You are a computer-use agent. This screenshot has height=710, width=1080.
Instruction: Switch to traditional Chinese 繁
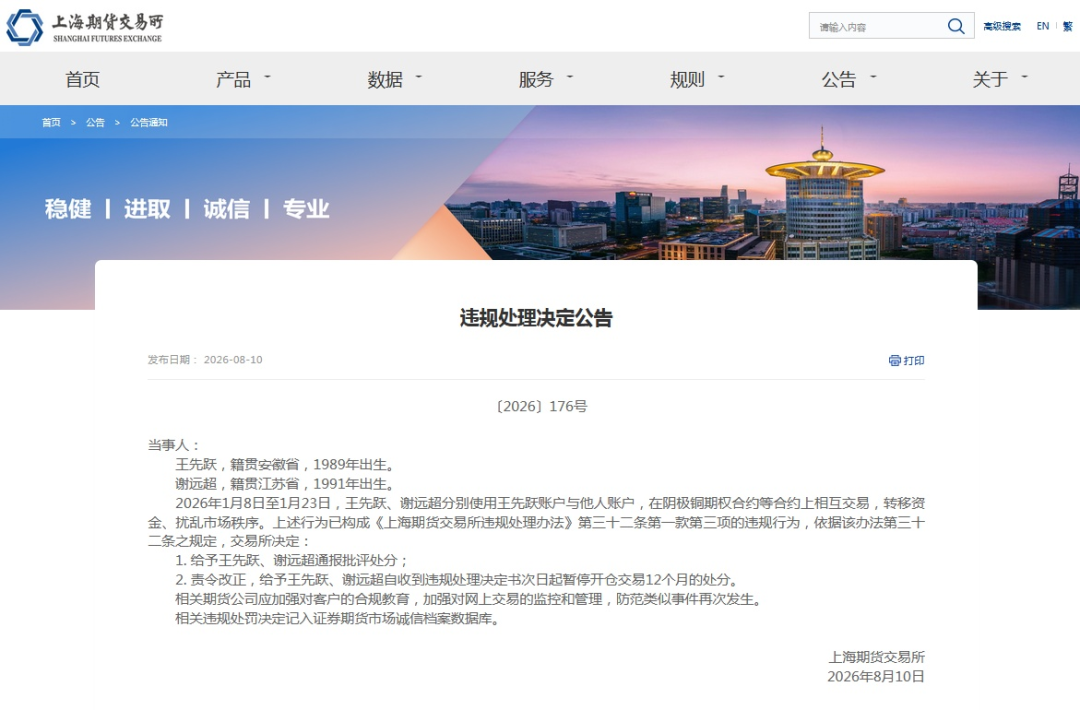pos(1068,26)
